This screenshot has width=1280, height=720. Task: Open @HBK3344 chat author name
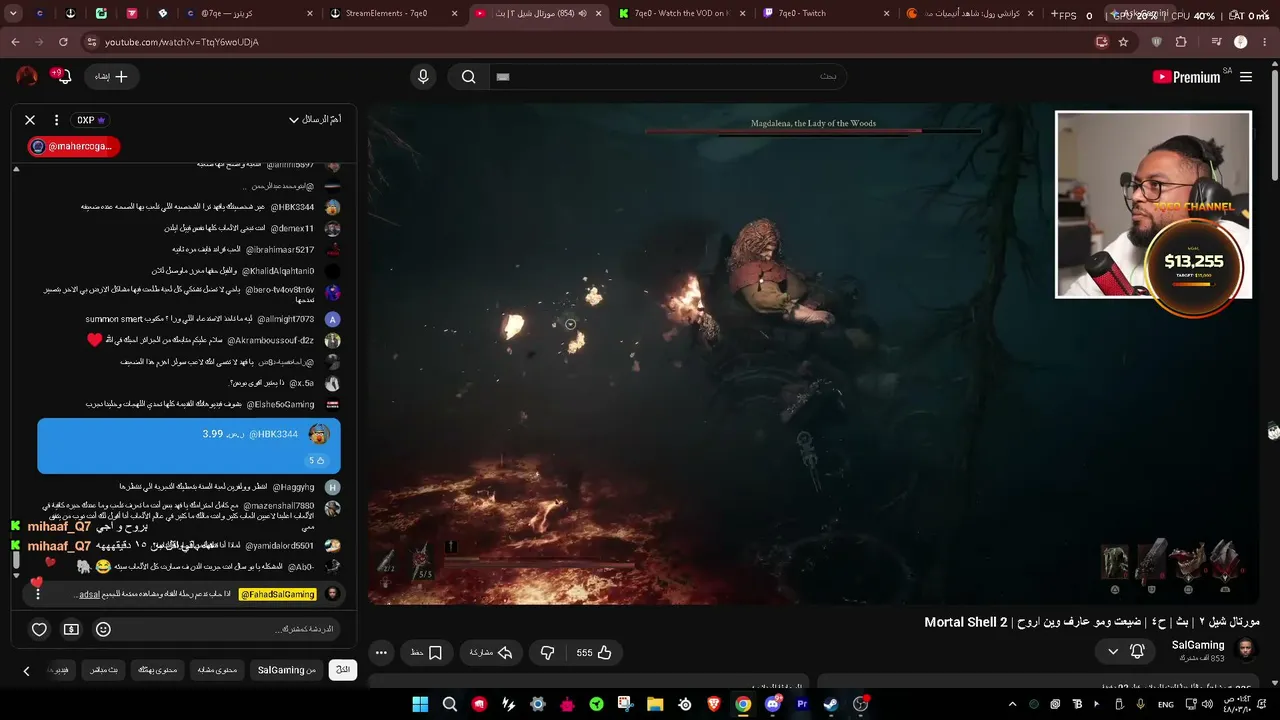point(294,207)
